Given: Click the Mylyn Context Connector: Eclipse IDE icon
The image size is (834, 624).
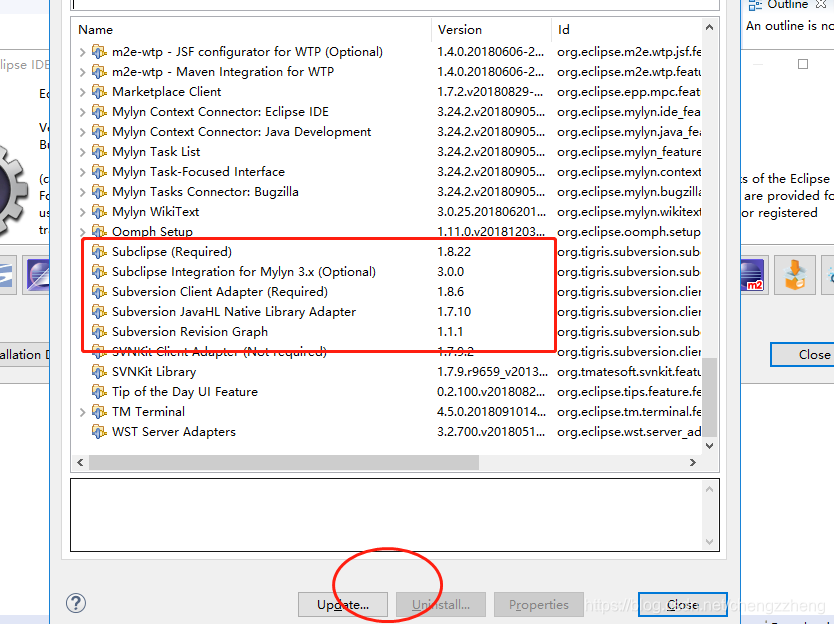Looking at the screenshot, I should 98,112.
